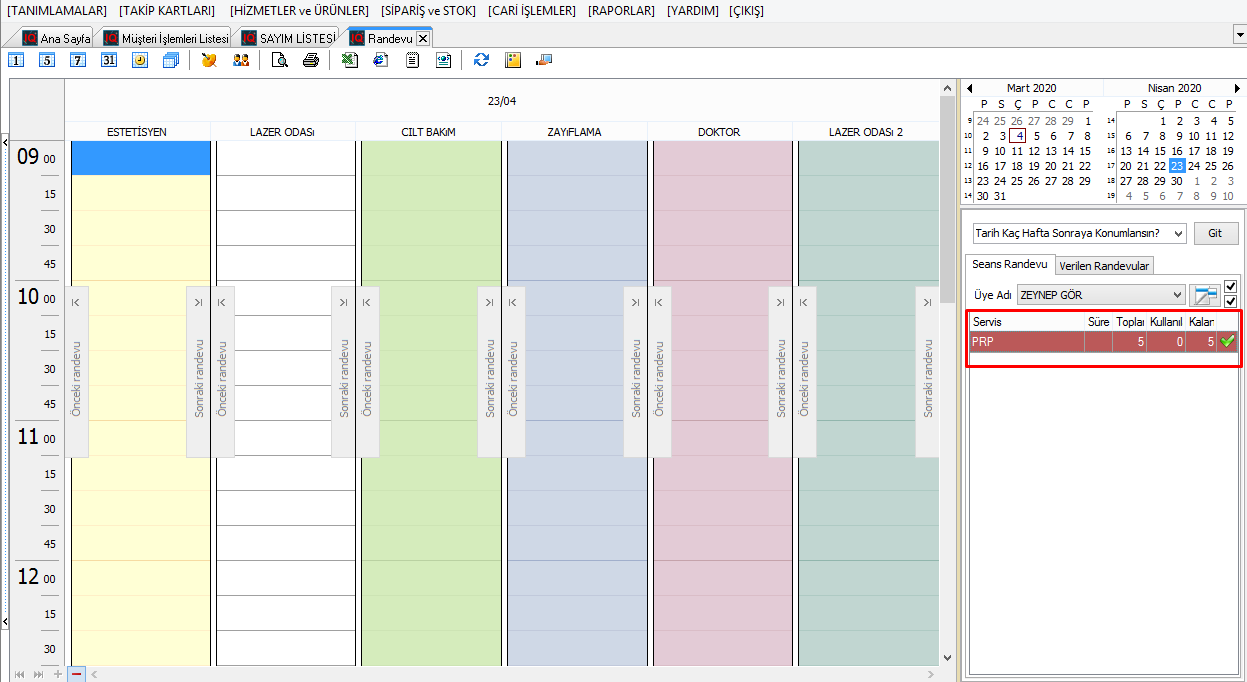Viewport: 1247px width, 682px height.
Task: Click the two-people customers toolbar icon
Action: pos(241,60)
